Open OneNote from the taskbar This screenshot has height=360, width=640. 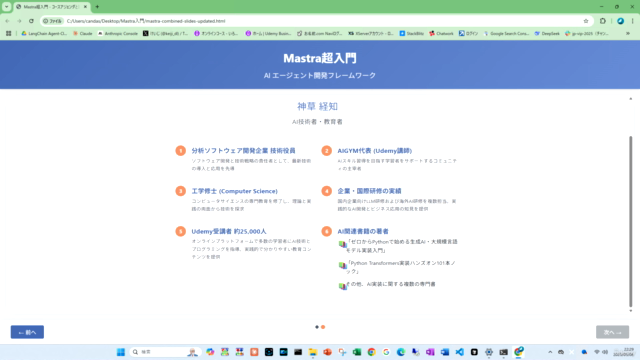click(x=430, y=352)
